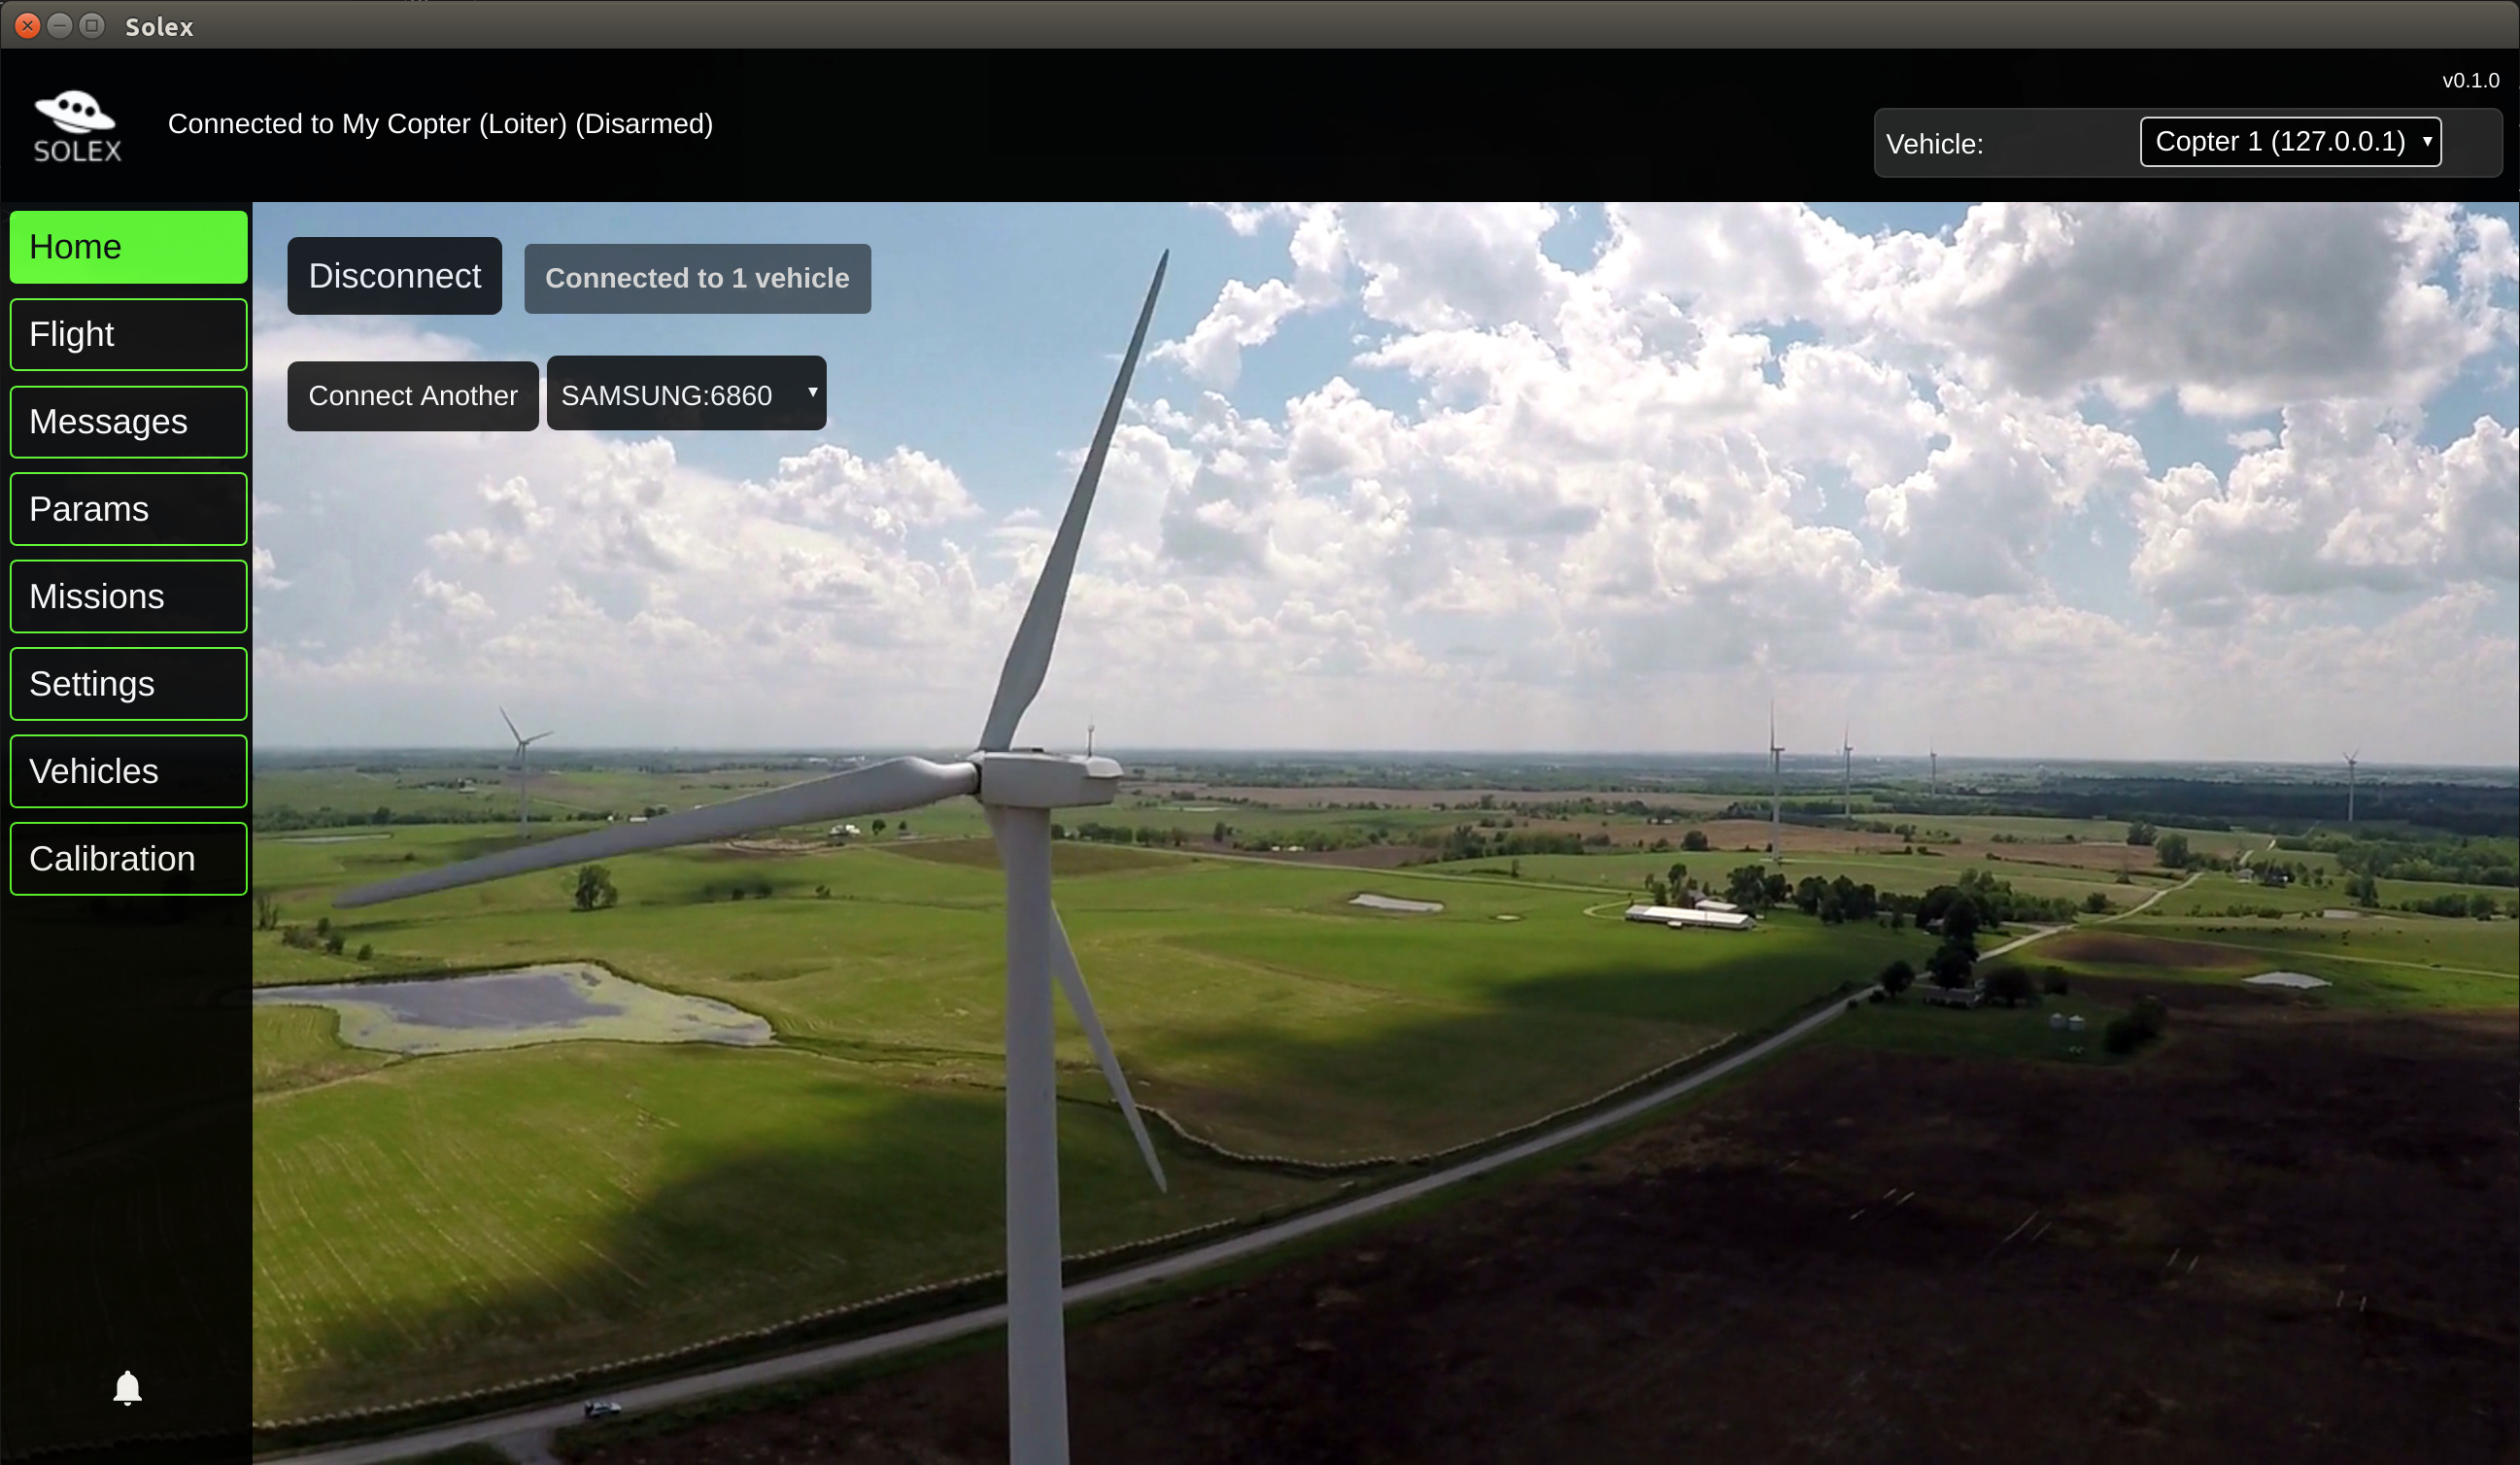Viewport: 2520px width, 1465px height.
Task: Go to the Messages section
Action: (128, 422)
